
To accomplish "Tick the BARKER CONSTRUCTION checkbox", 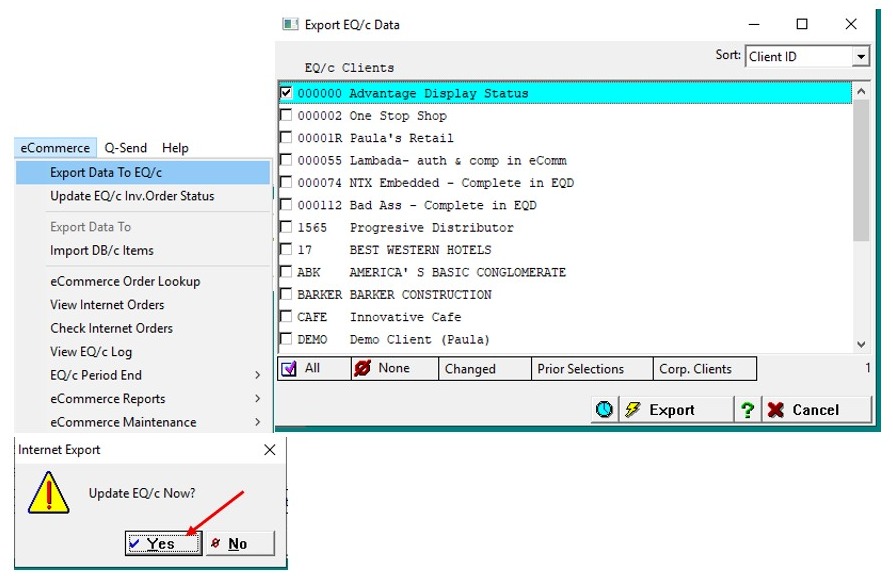I will 286,294.
